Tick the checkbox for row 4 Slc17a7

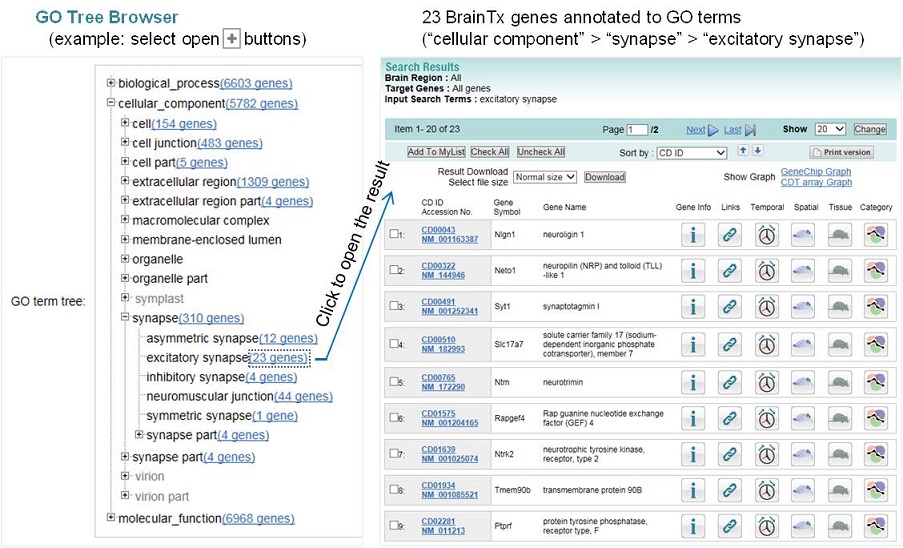point(394,344)
